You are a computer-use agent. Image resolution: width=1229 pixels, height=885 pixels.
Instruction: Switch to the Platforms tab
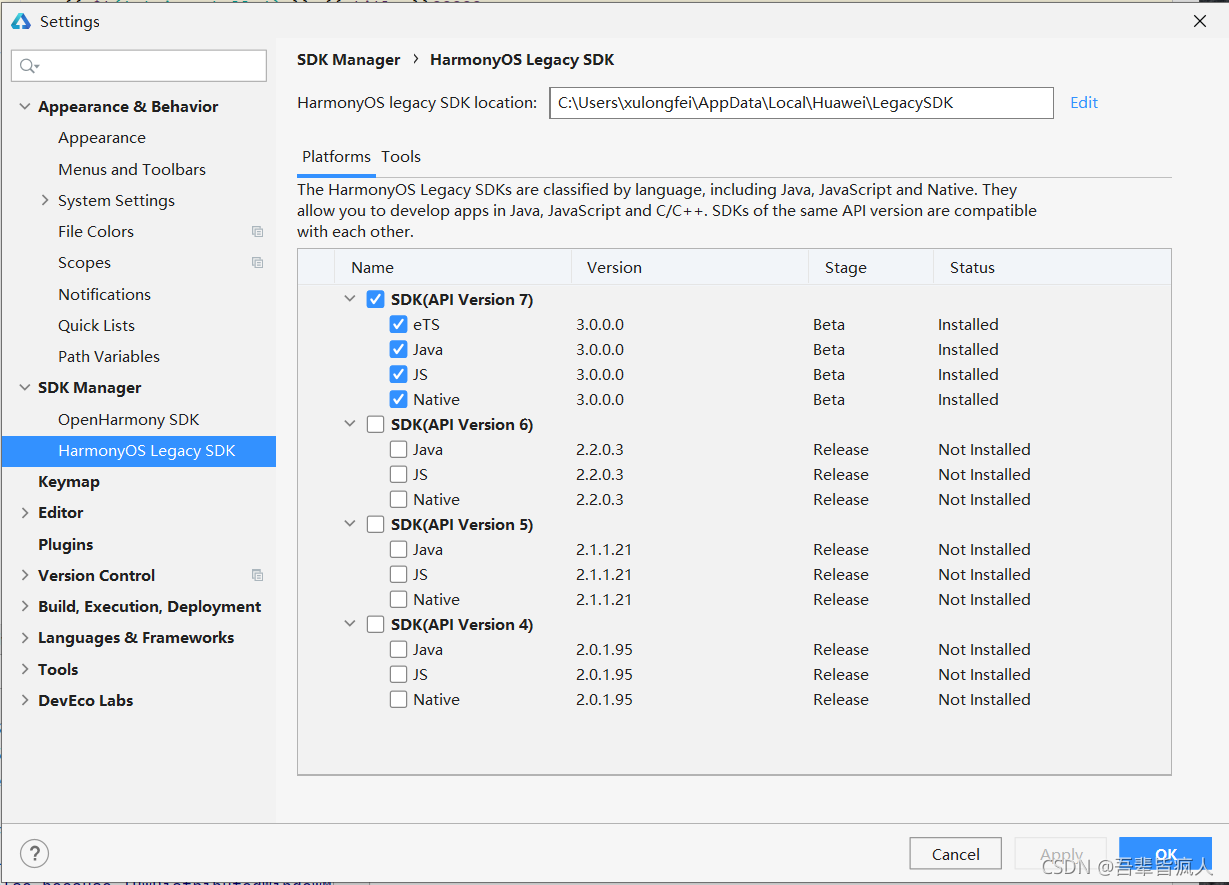[336, 157]
